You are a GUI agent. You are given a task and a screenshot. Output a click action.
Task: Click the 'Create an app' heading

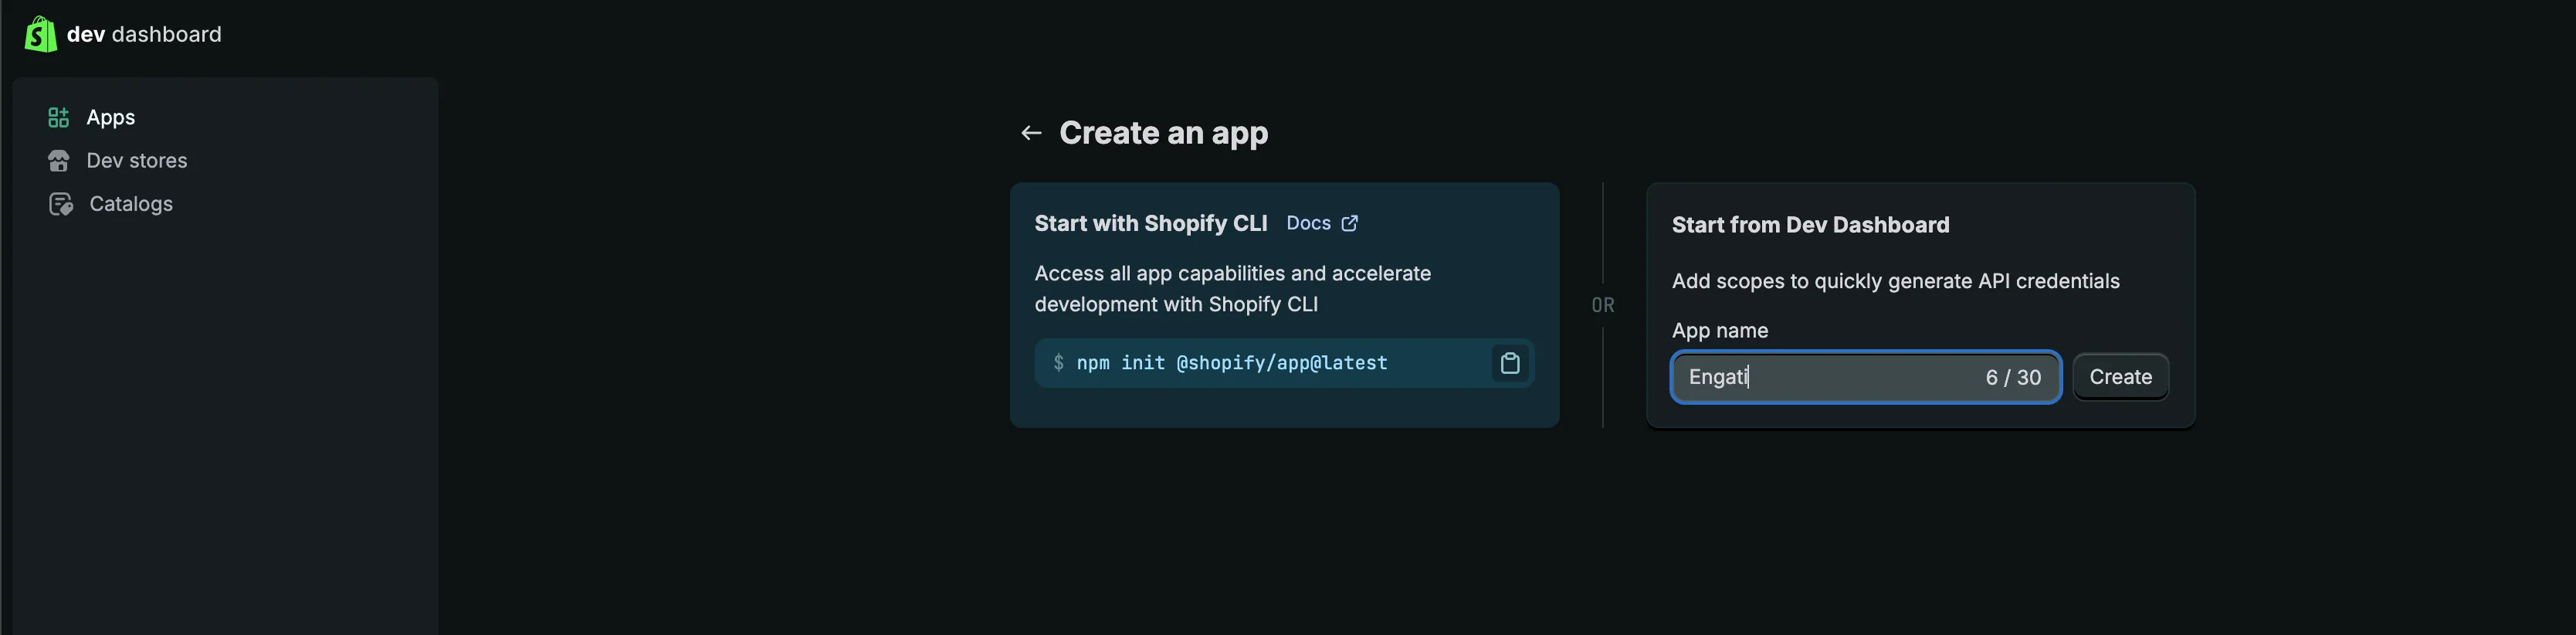pyautogui.click(x=1164, y=133)
